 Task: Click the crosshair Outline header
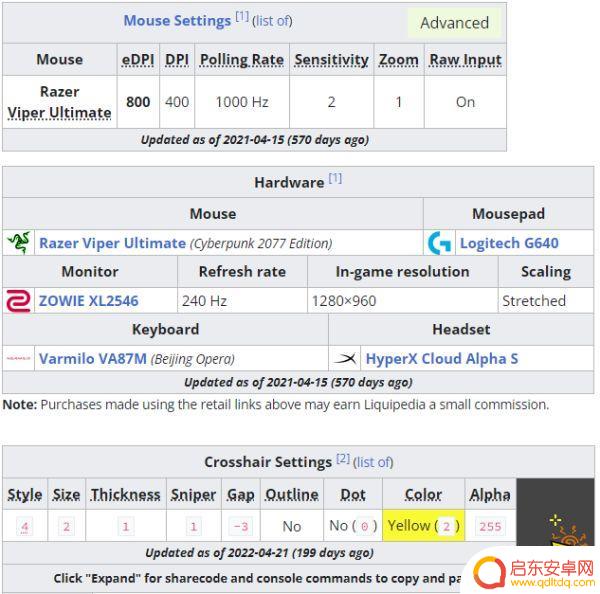(x=292, y=495)
